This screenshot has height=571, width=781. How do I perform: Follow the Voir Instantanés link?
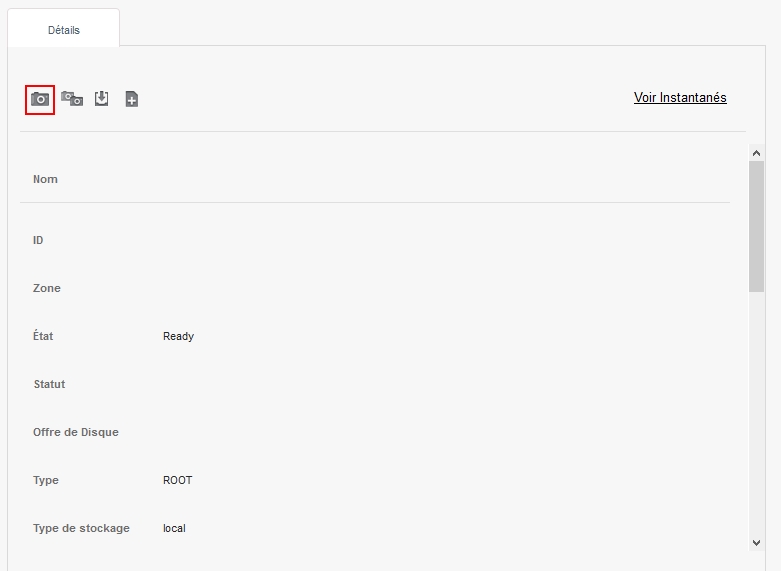coord(680,97)
